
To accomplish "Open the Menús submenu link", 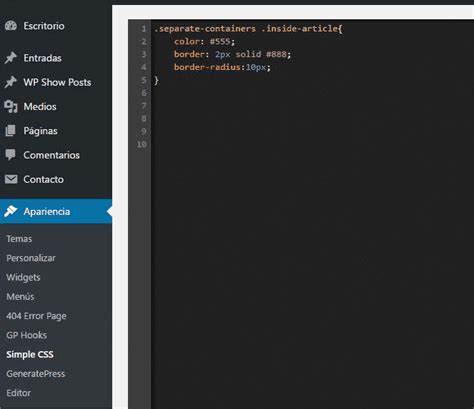I will tap(20, 296).
